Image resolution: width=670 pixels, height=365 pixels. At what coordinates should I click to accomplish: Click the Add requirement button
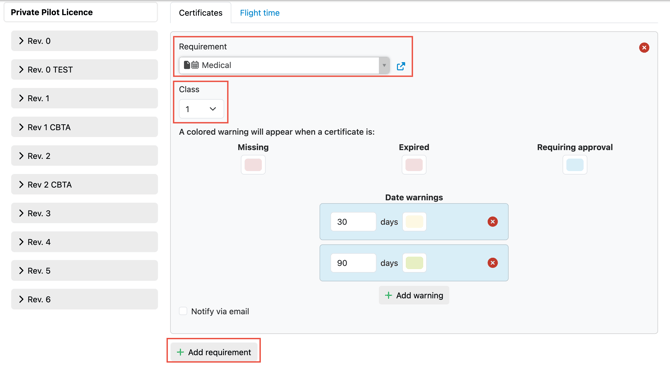pyautogui.click(x=214, y=352)
